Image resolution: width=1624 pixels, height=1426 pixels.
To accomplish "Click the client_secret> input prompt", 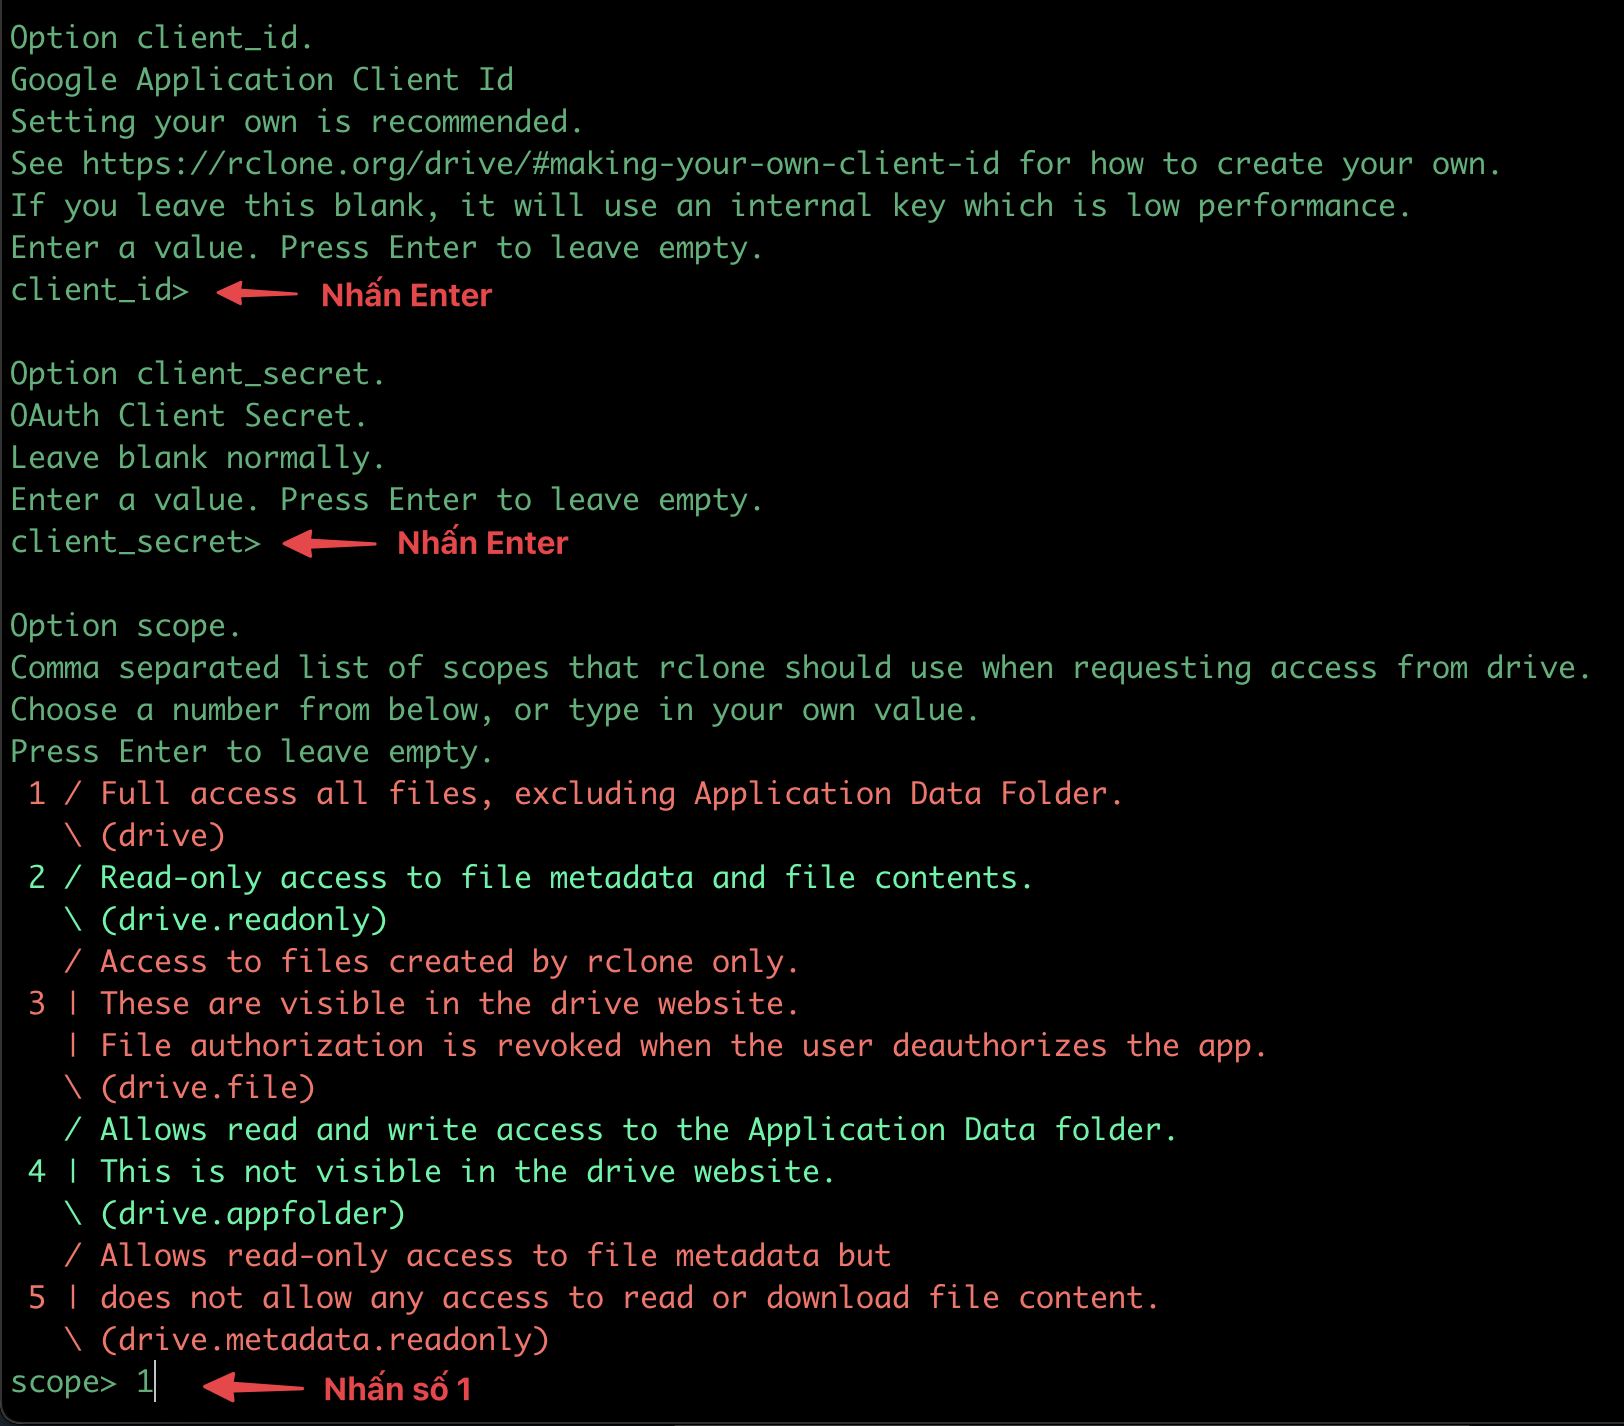I will pos(135,542).
